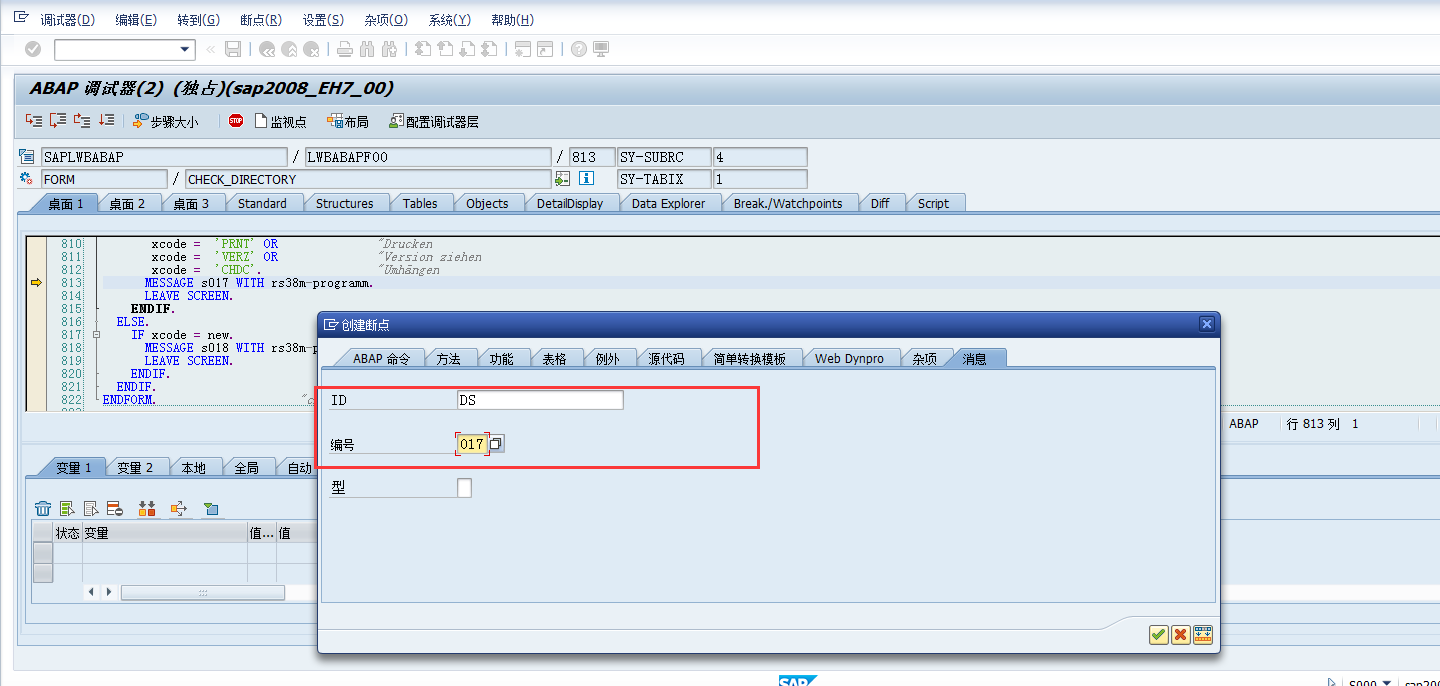Switch to the Tables tab
Screen dimensions: 1440x686
tap(421, 203)
